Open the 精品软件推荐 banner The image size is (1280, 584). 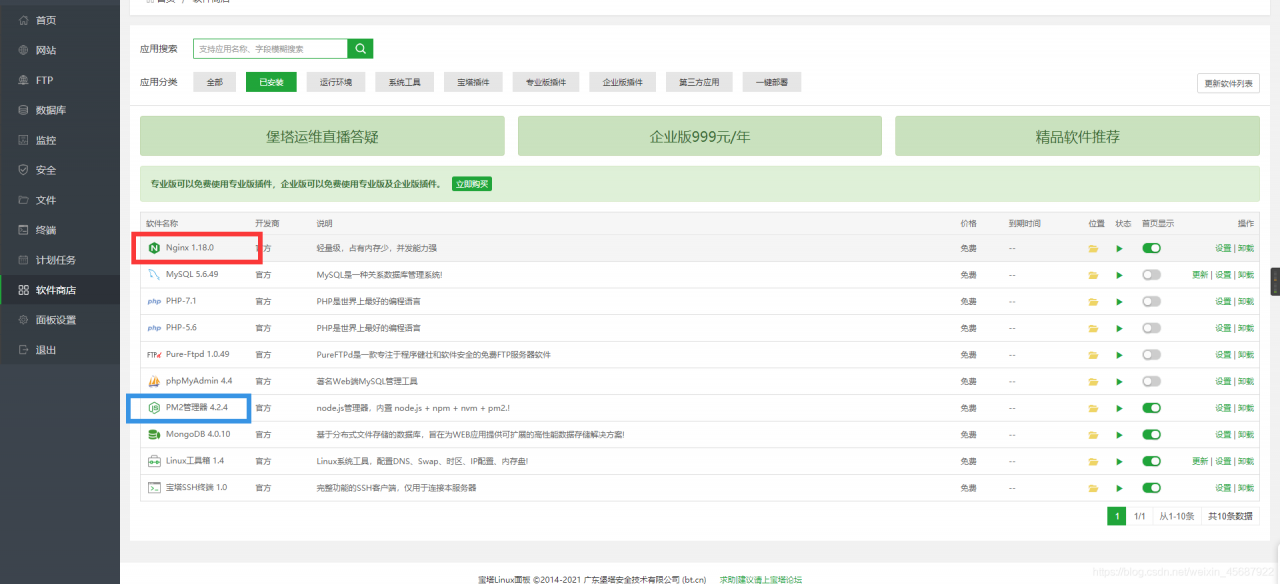point(1077,137)
